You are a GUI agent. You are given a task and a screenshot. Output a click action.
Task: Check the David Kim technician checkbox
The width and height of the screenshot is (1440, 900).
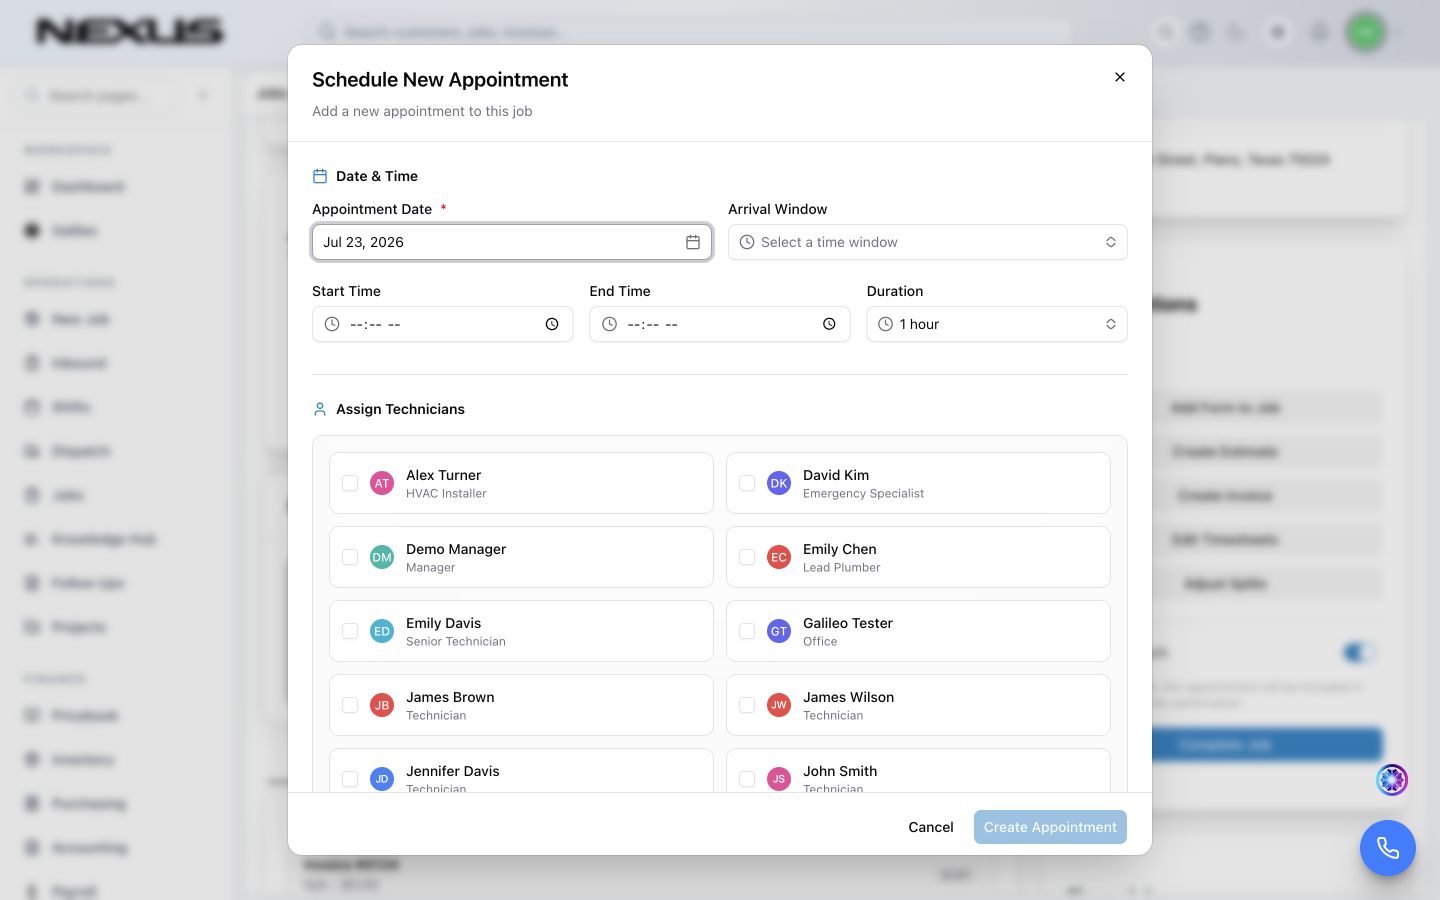point(747,483)
